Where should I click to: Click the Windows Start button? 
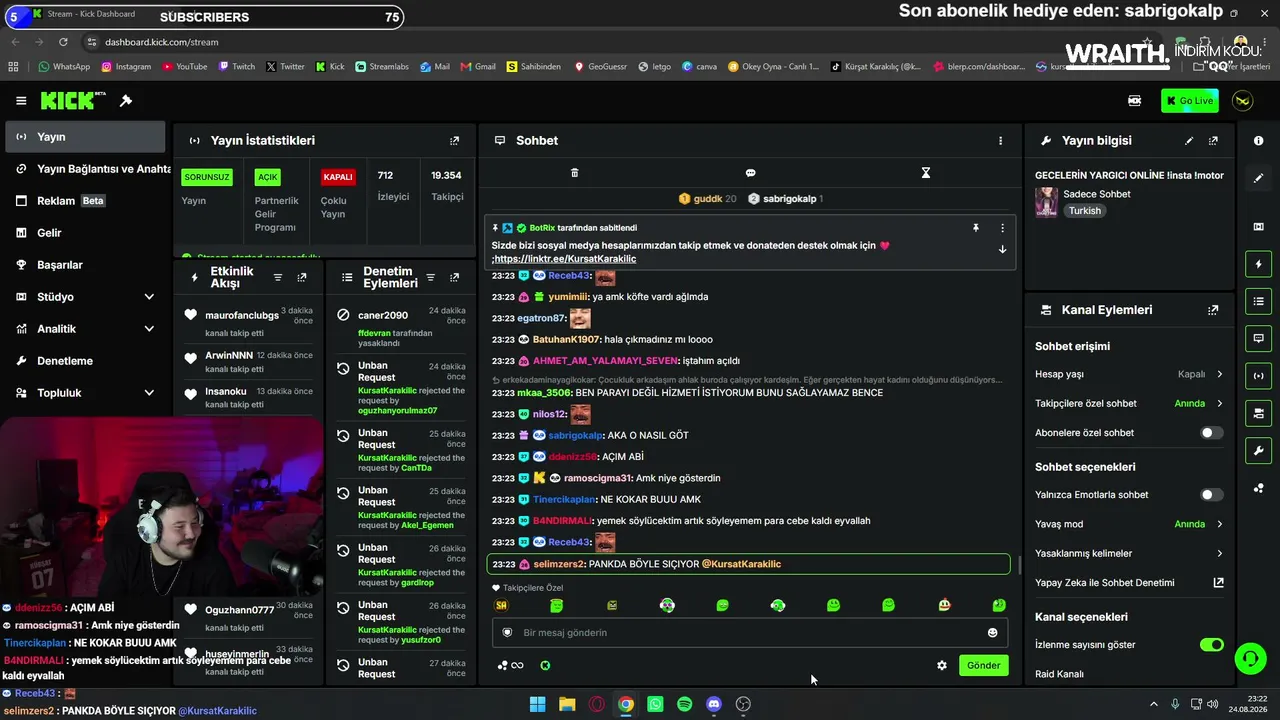coord(537,704)
